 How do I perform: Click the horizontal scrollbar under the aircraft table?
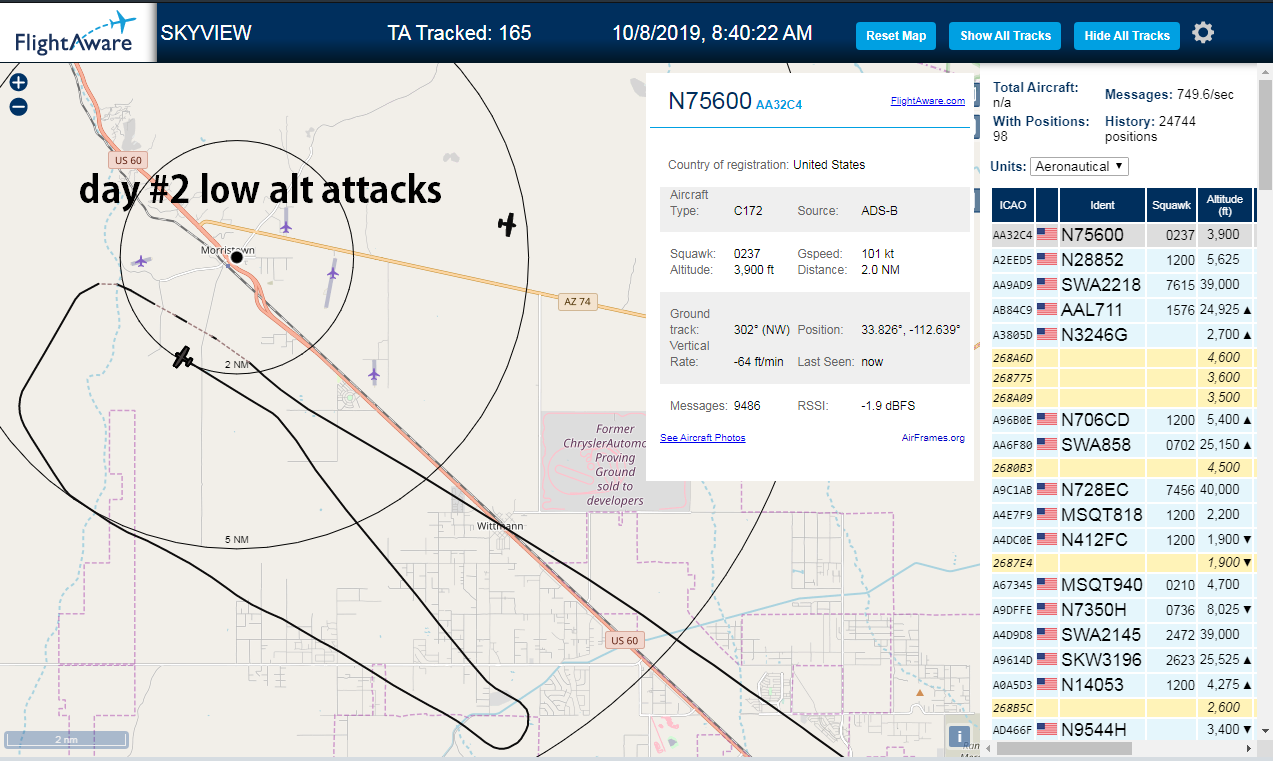pos(1062,748)
